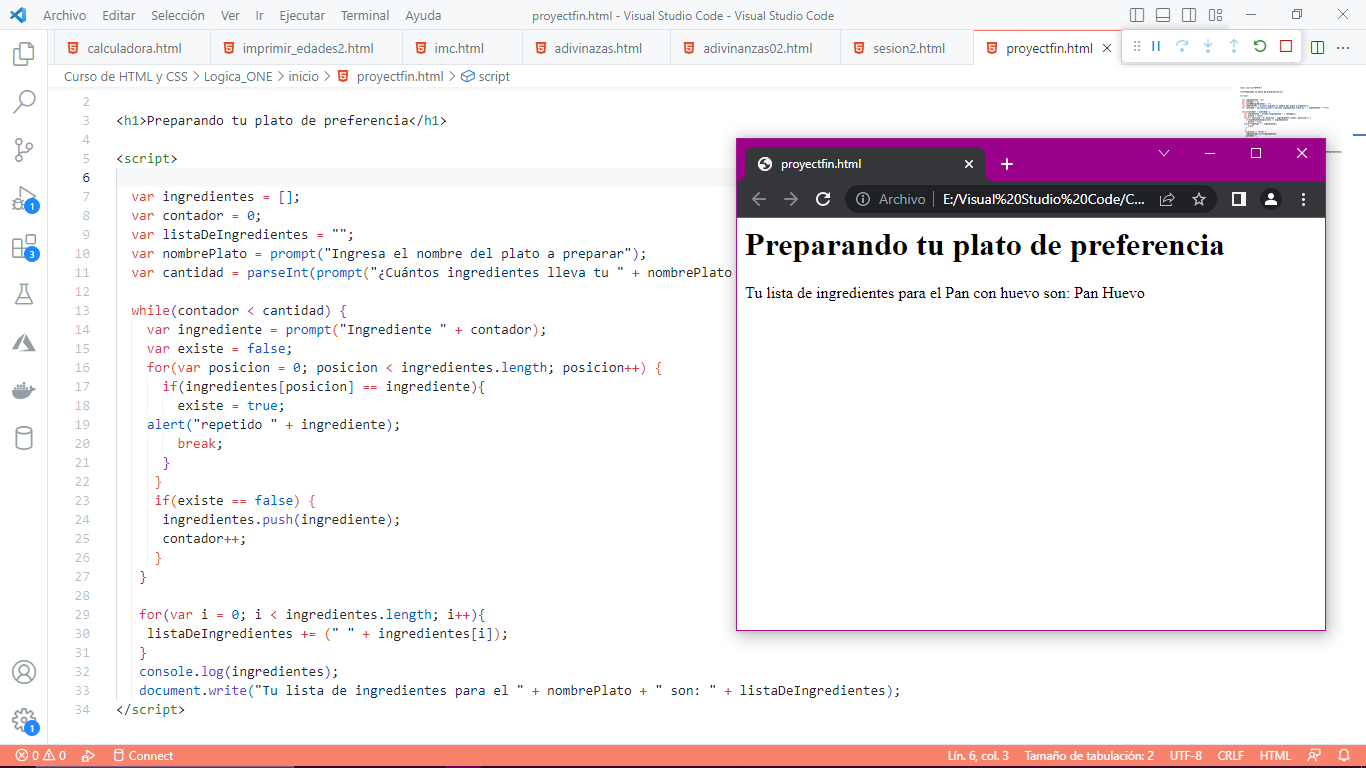Screen dimensions: 1366x768
Task: Click the proyectfin.html breadcrumb
Action: click(390, 76)
